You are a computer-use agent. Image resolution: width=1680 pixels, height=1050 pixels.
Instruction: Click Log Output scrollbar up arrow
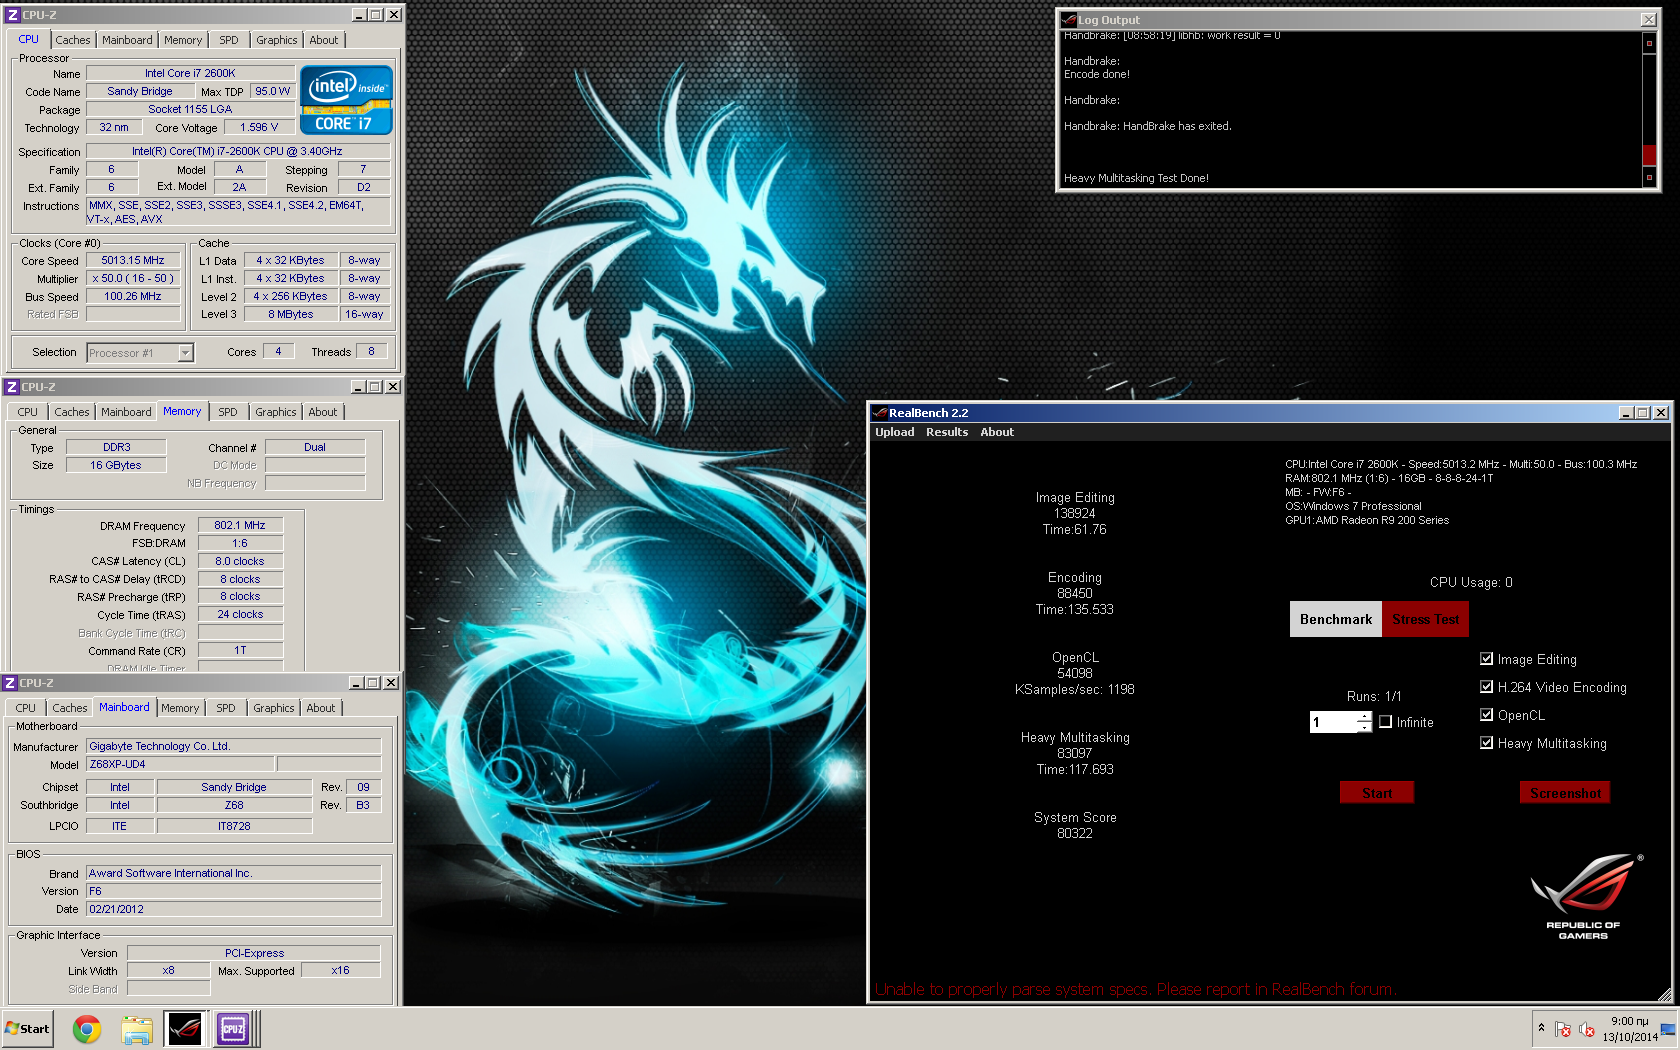coord(1649,43)
